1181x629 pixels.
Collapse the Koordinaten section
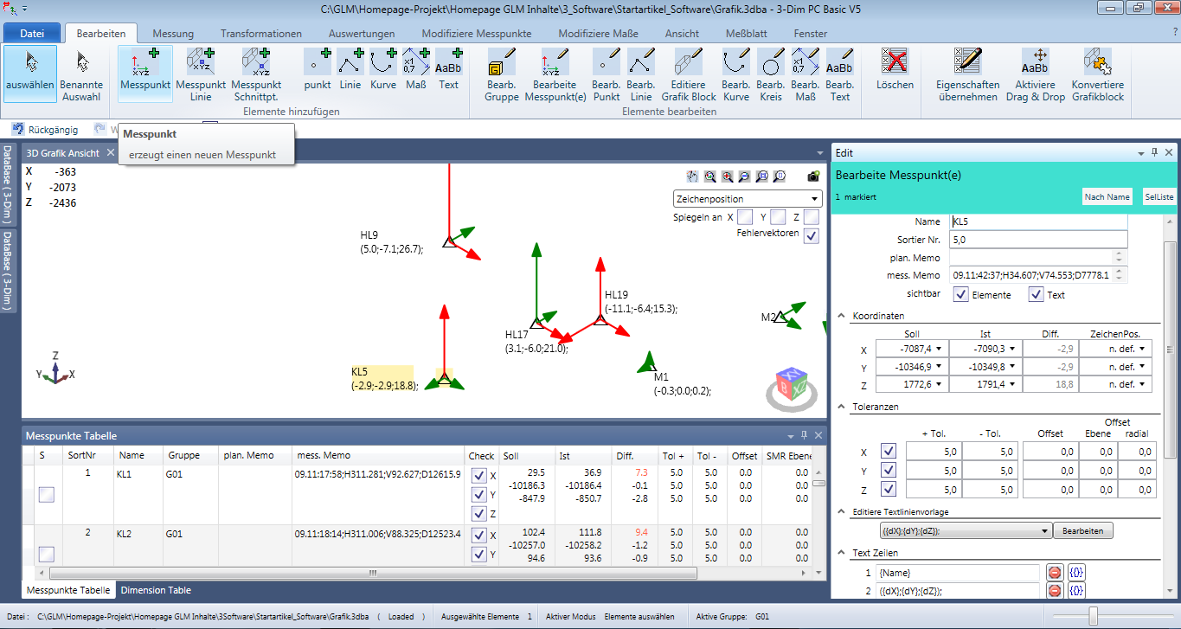[x=842, y=316]
